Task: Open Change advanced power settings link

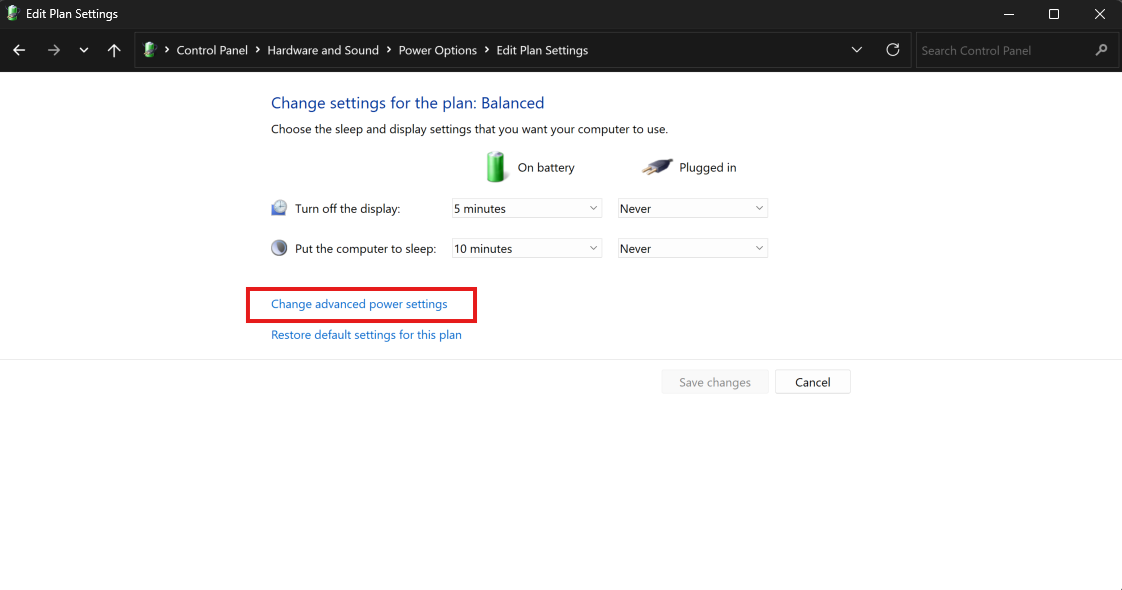Action: (359, 304)
